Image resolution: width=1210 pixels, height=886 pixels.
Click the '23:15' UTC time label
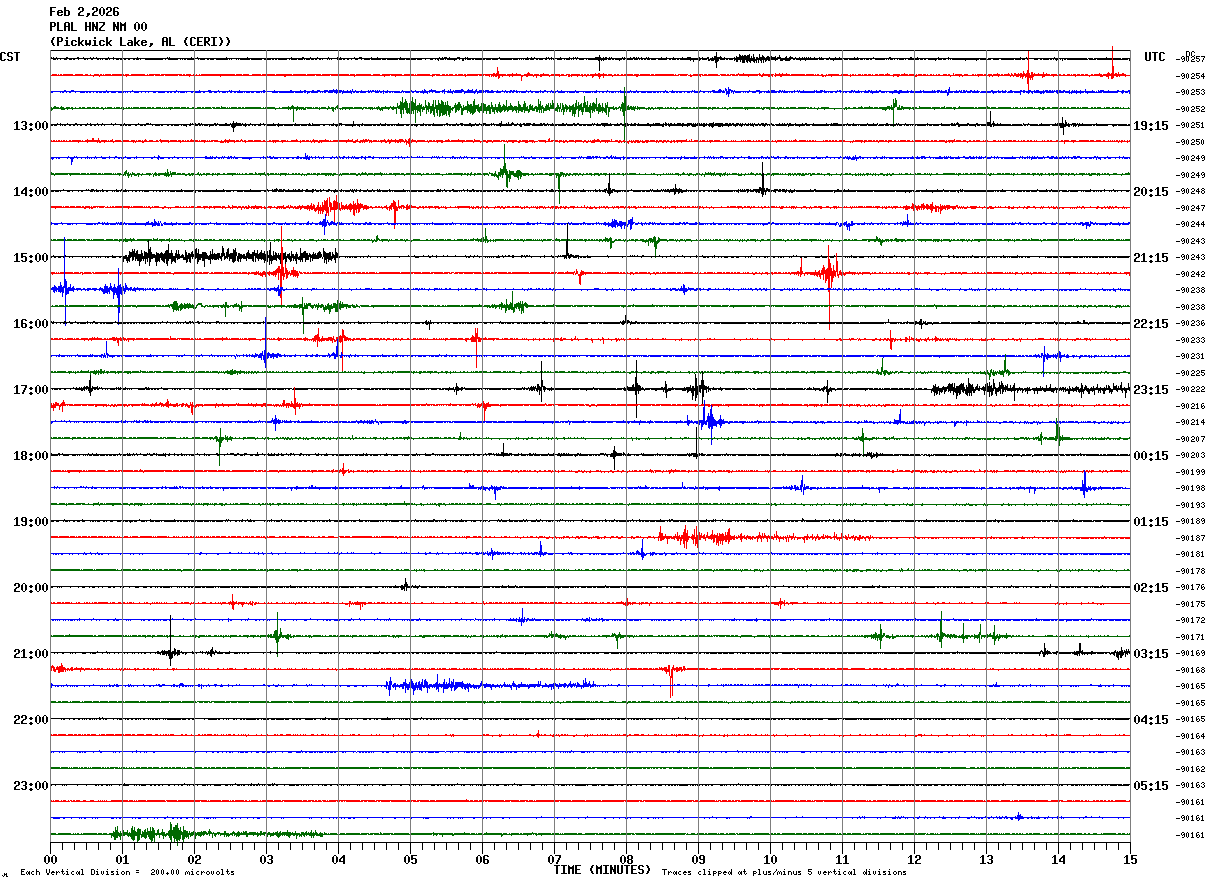(1151, 390)
